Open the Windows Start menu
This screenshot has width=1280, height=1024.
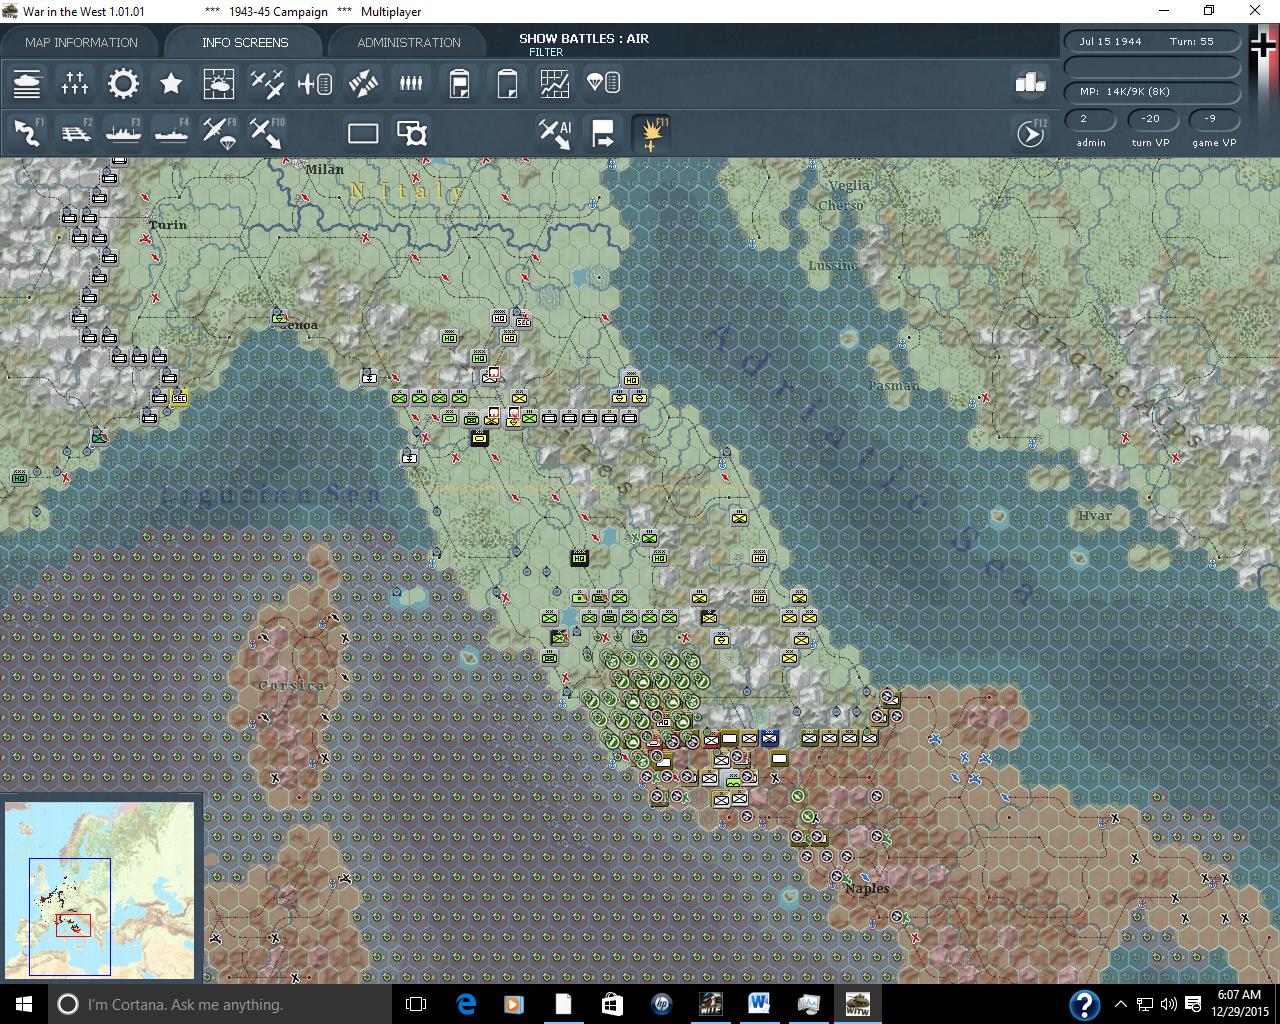[24, 1004]
